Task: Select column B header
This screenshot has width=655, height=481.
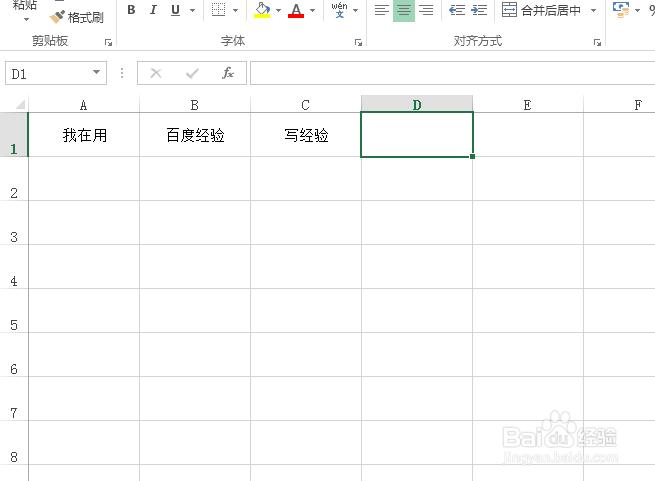Action: click(195, 104)
